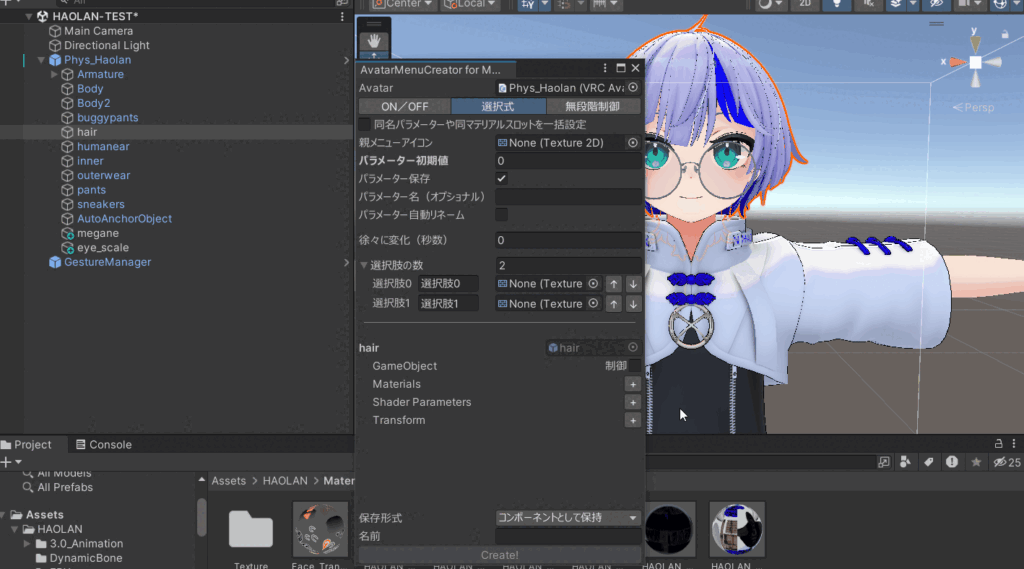
Task: Add Transform entry with plus button
Action: tap(633, 421)
